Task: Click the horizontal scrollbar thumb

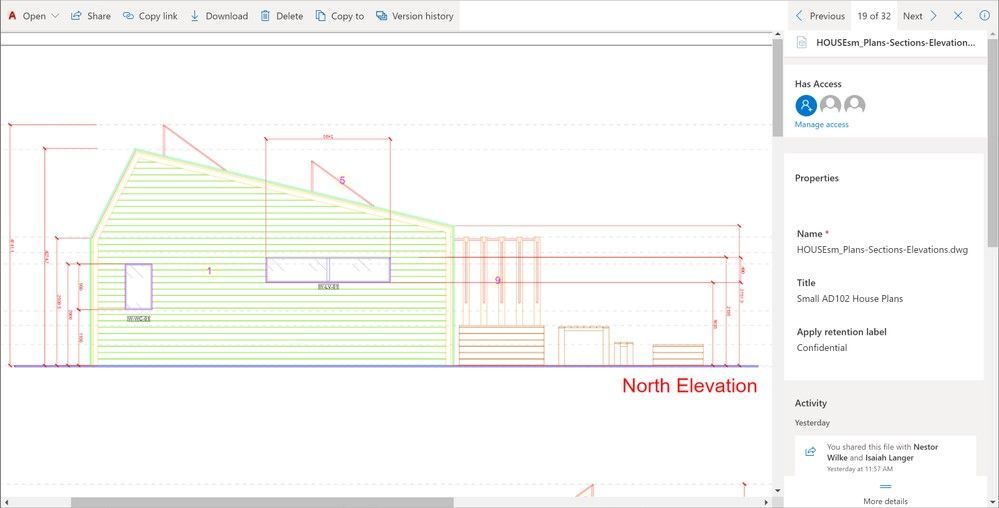Action: (262, 502)
